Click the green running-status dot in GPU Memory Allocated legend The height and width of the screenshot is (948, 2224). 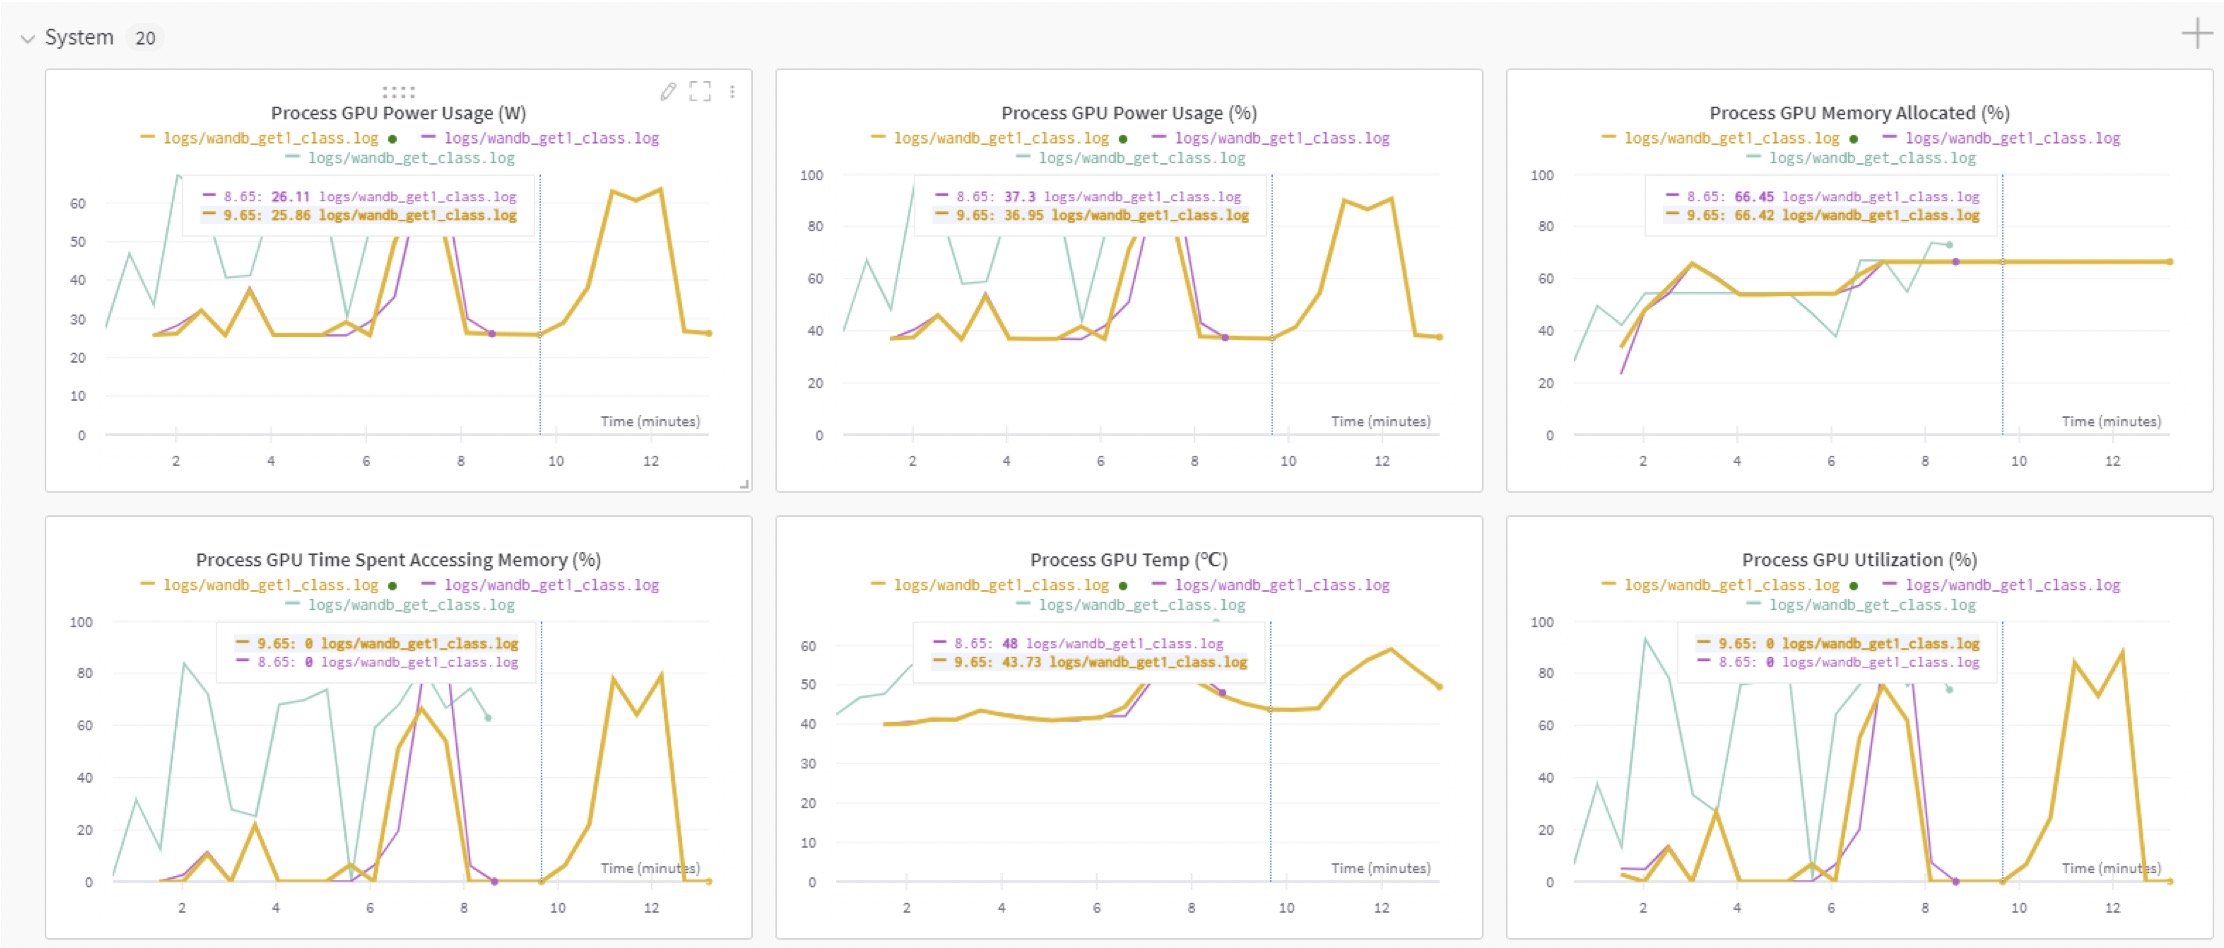[x=1854, y=139]
